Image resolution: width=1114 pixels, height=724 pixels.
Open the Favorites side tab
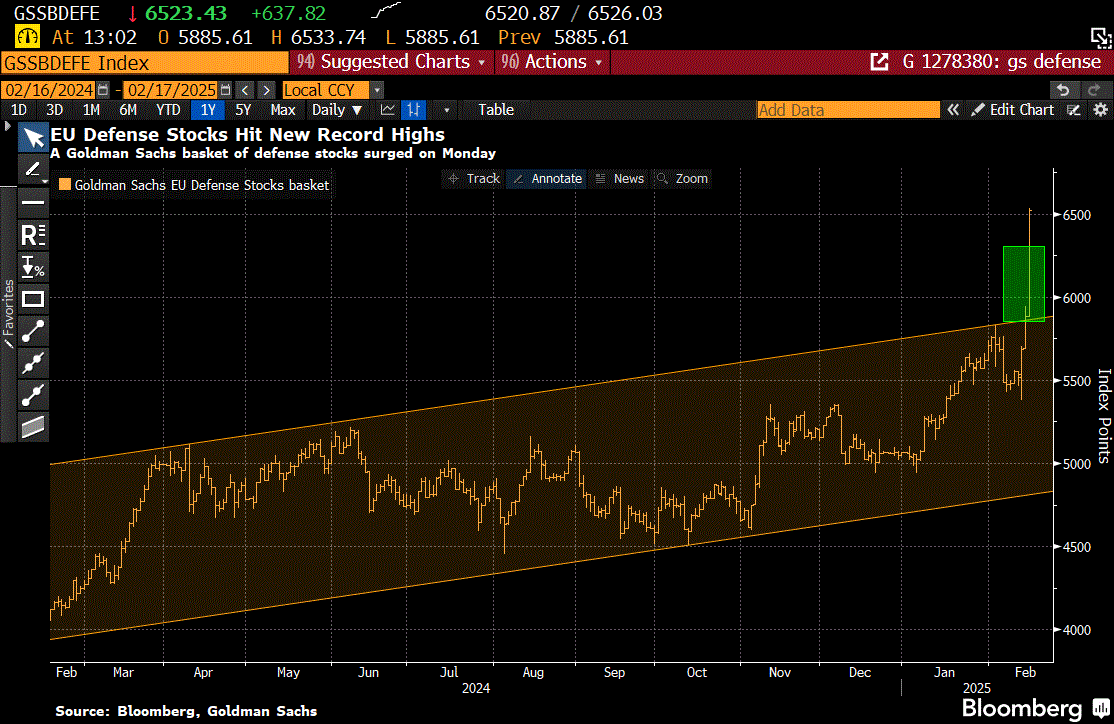tap(8, 313)
